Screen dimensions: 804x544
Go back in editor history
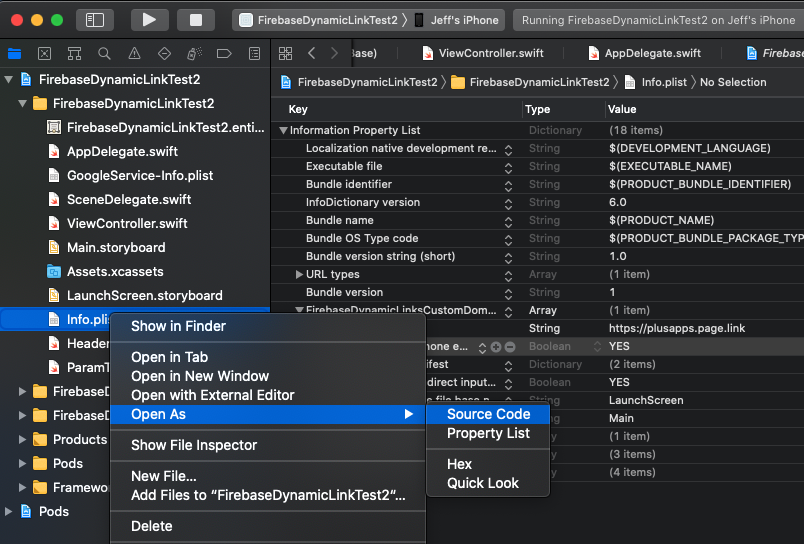(311, 53)
